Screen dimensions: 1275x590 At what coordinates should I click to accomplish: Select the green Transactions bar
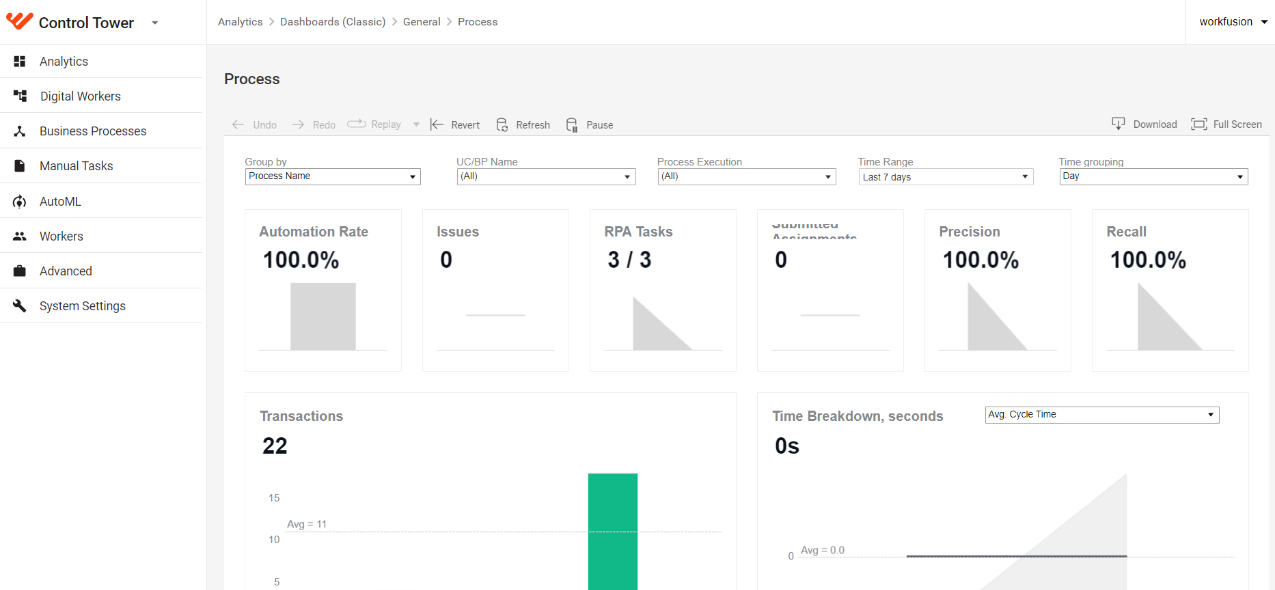613,531
